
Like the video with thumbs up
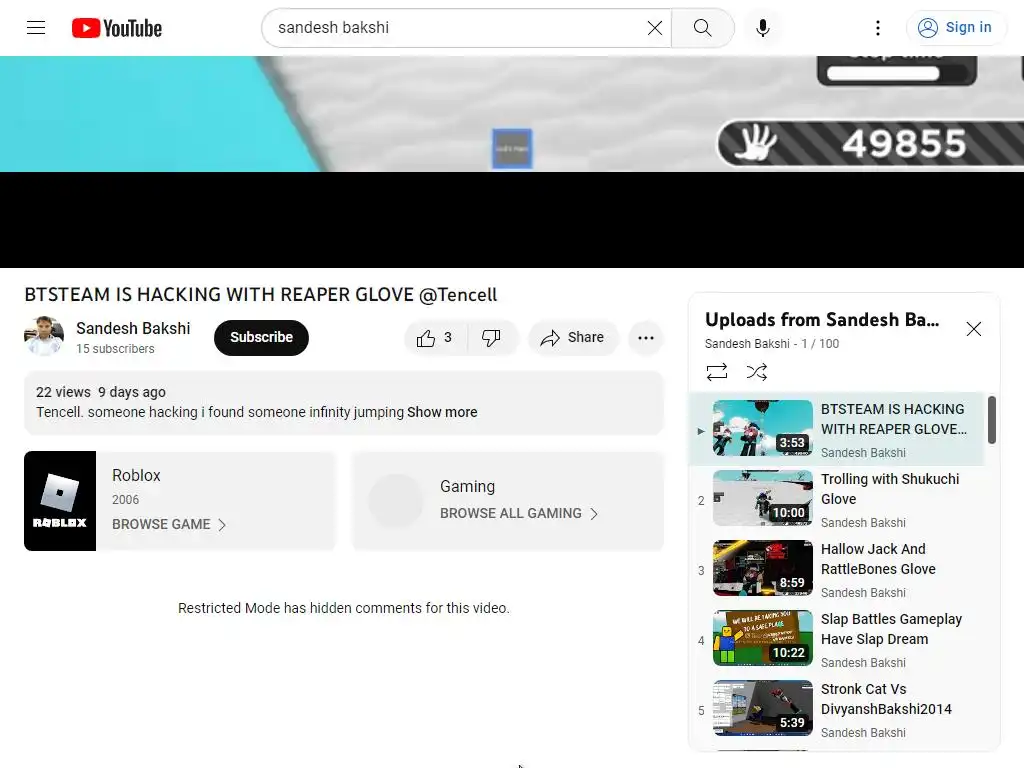436,338
